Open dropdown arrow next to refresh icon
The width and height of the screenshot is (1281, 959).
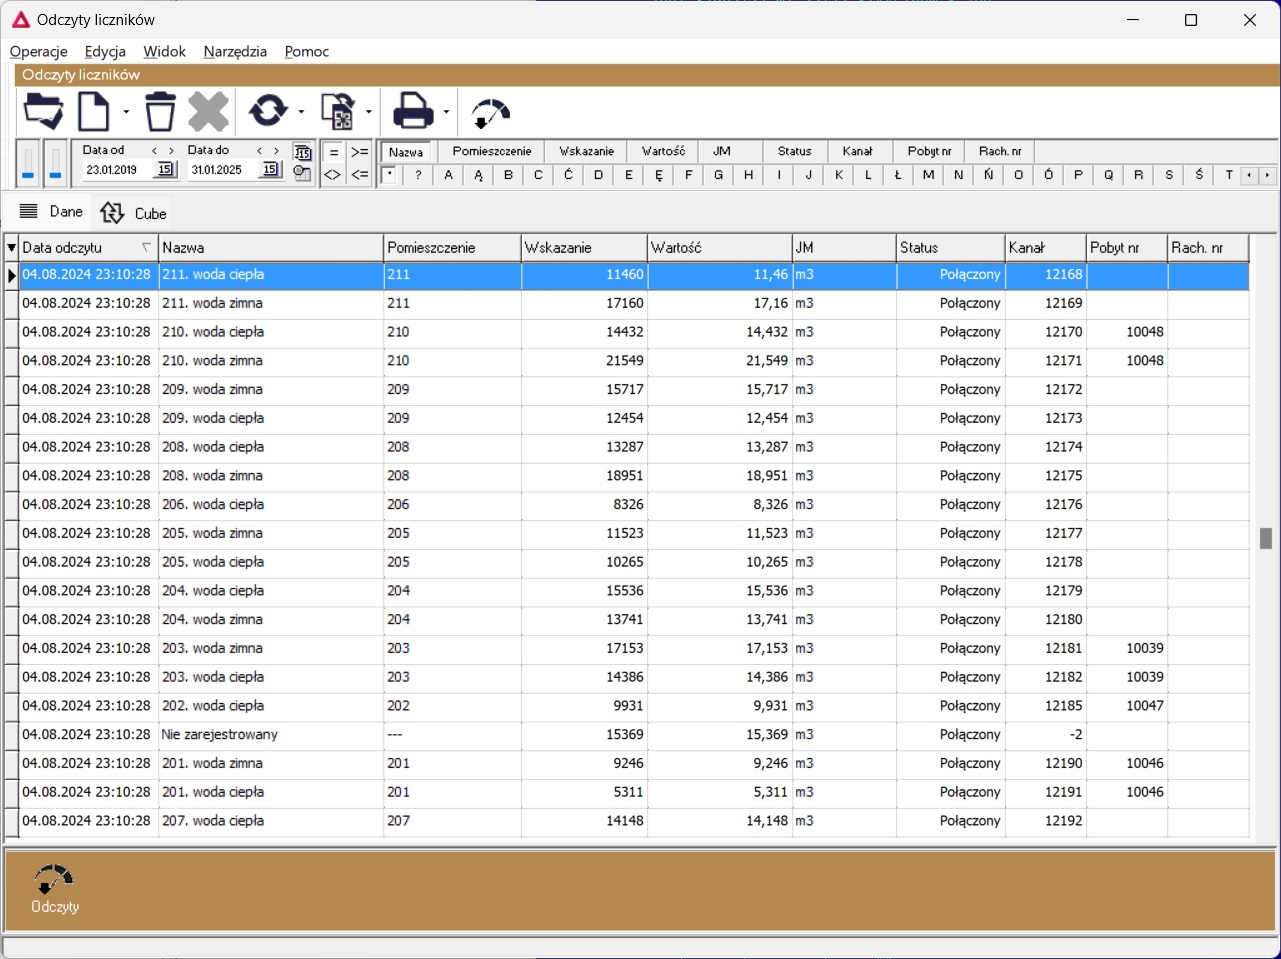click(x=300, y=111)
